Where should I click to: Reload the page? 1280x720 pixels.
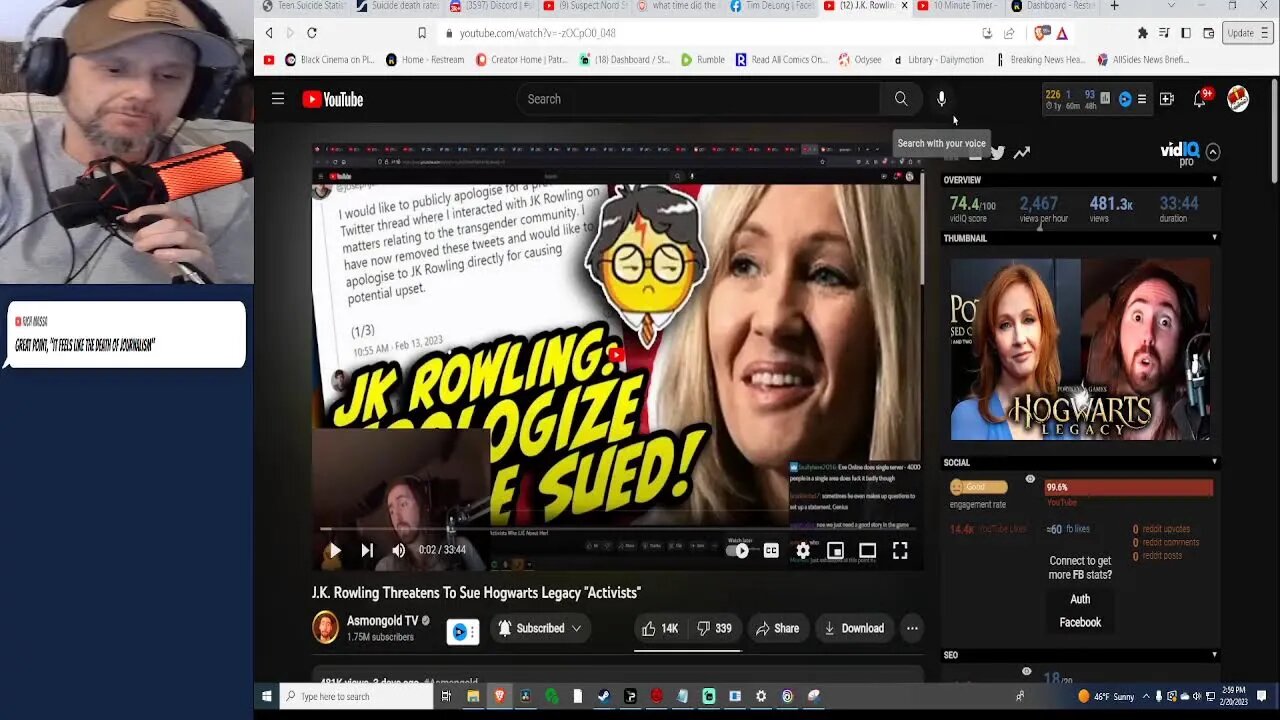pos(312,33)
